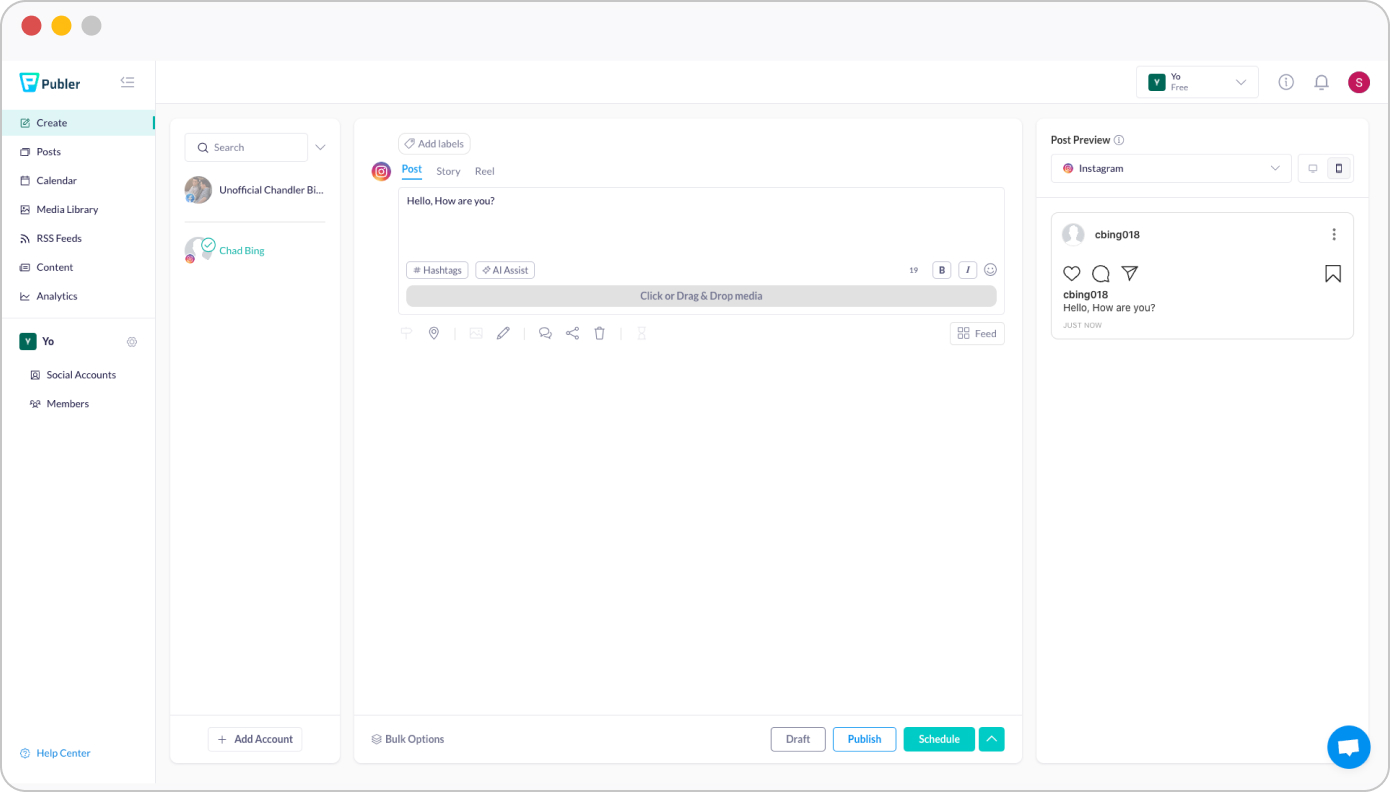Collapse the sidebar using the menu icon
The image size is (1390, 792).
pyautogui.click(x=127, y=83)
